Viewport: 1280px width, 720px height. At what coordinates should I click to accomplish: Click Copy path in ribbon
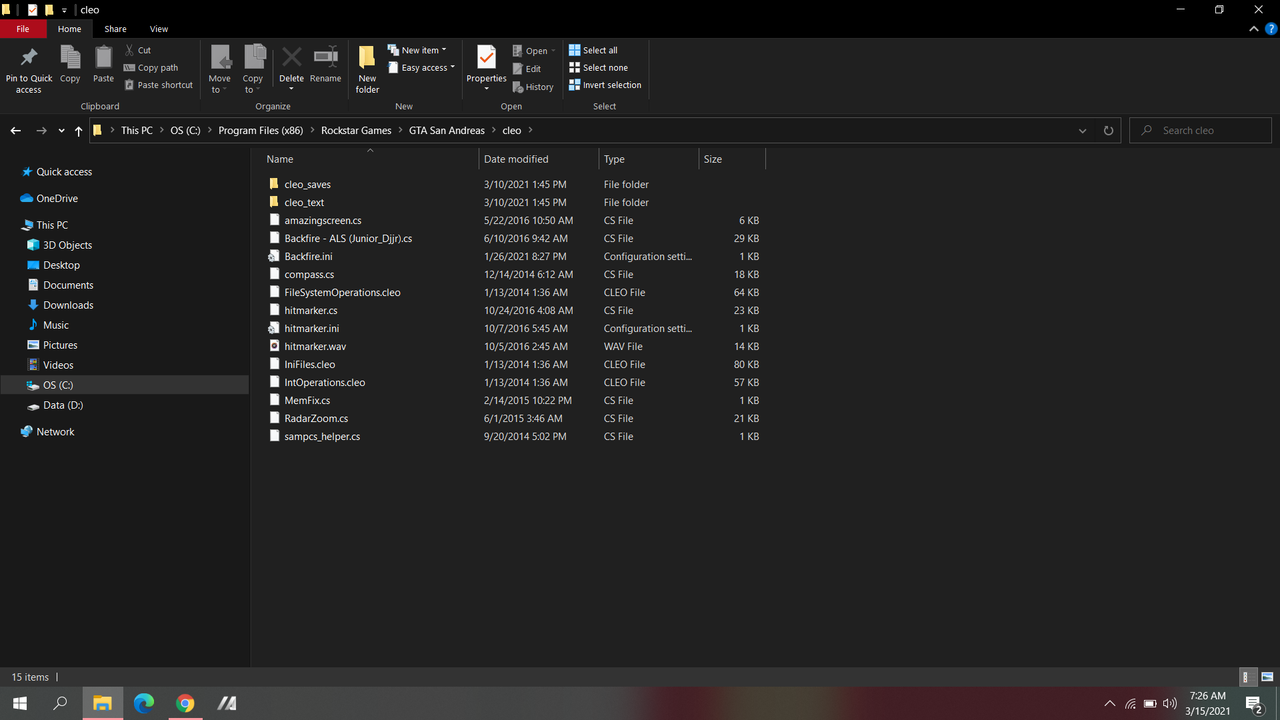click(151, 68)
